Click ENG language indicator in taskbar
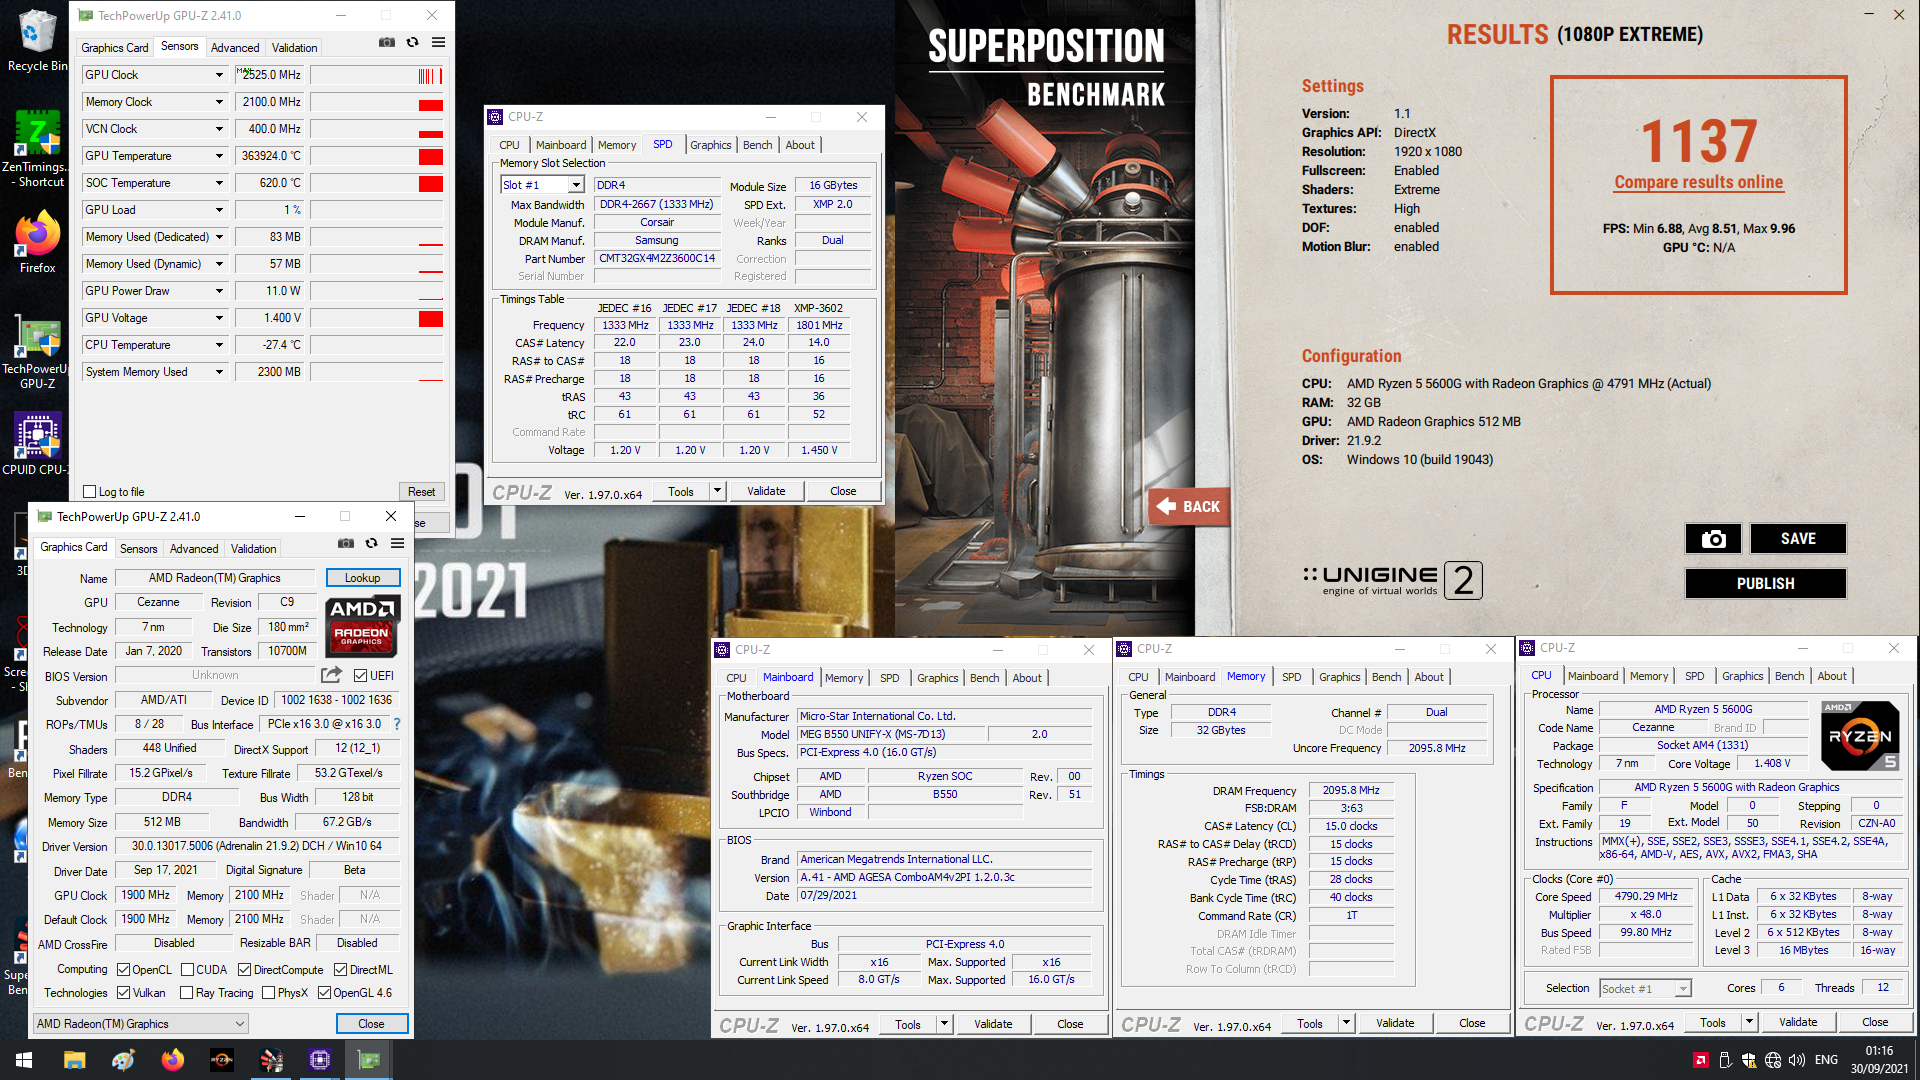The image size is (1920, 1080). (x=1826, y=1060)
